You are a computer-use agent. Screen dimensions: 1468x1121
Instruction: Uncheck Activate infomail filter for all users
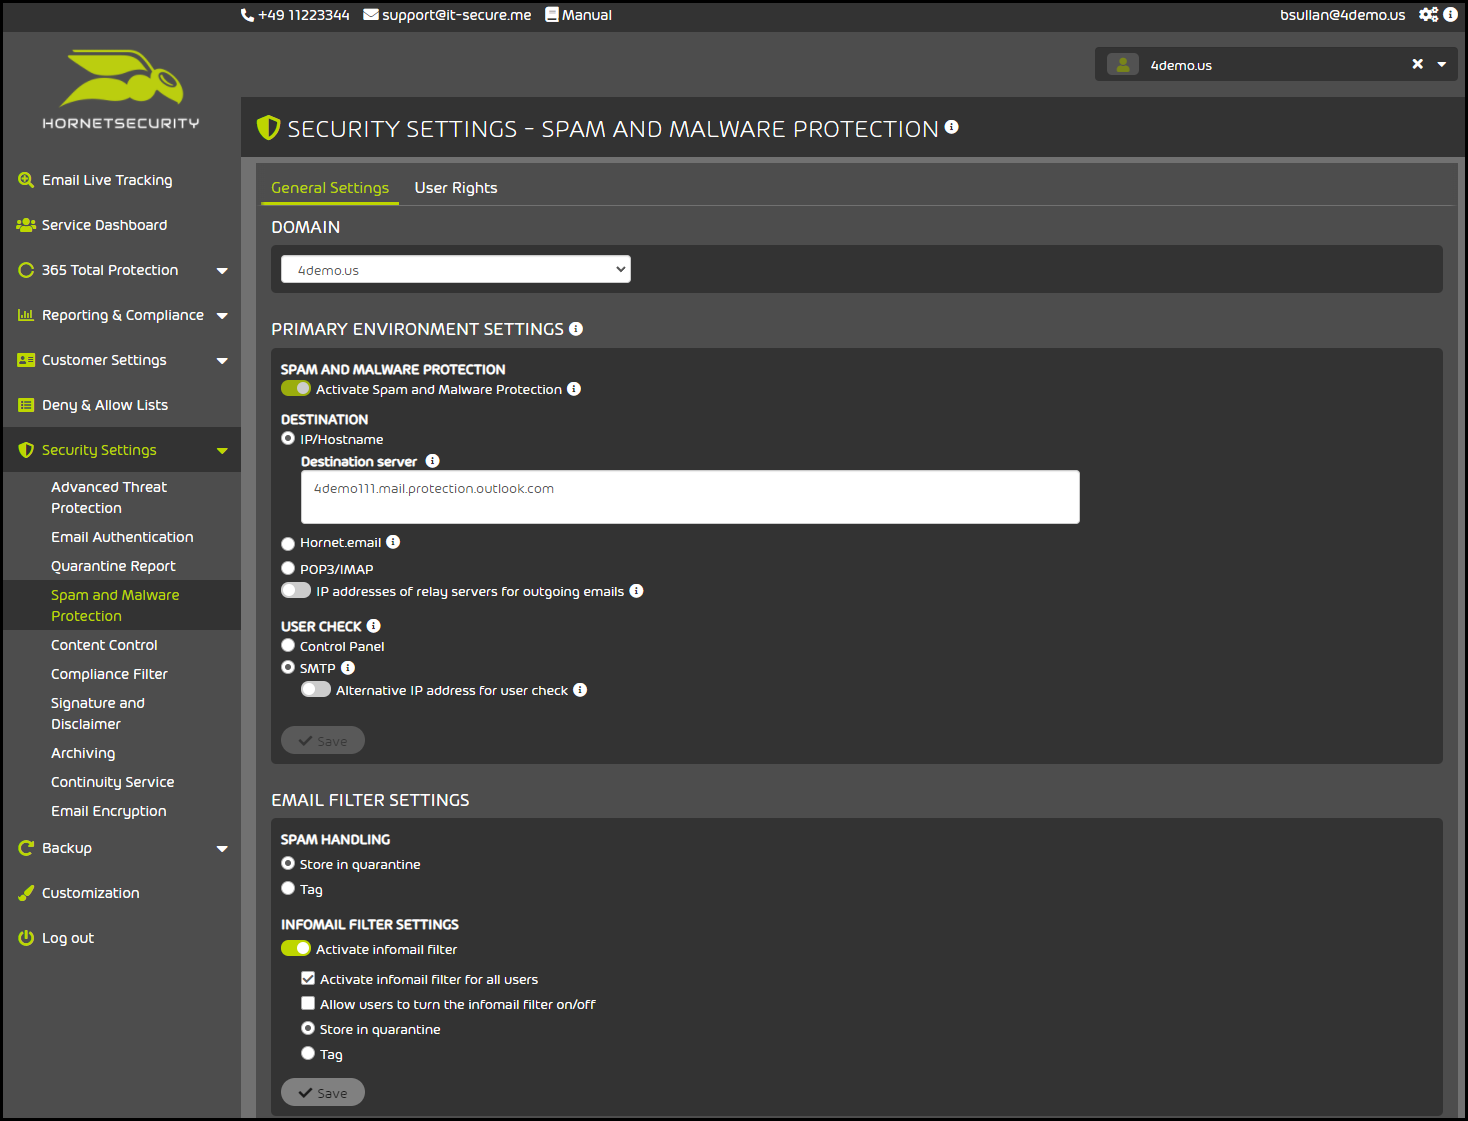[x=308, y=979]
